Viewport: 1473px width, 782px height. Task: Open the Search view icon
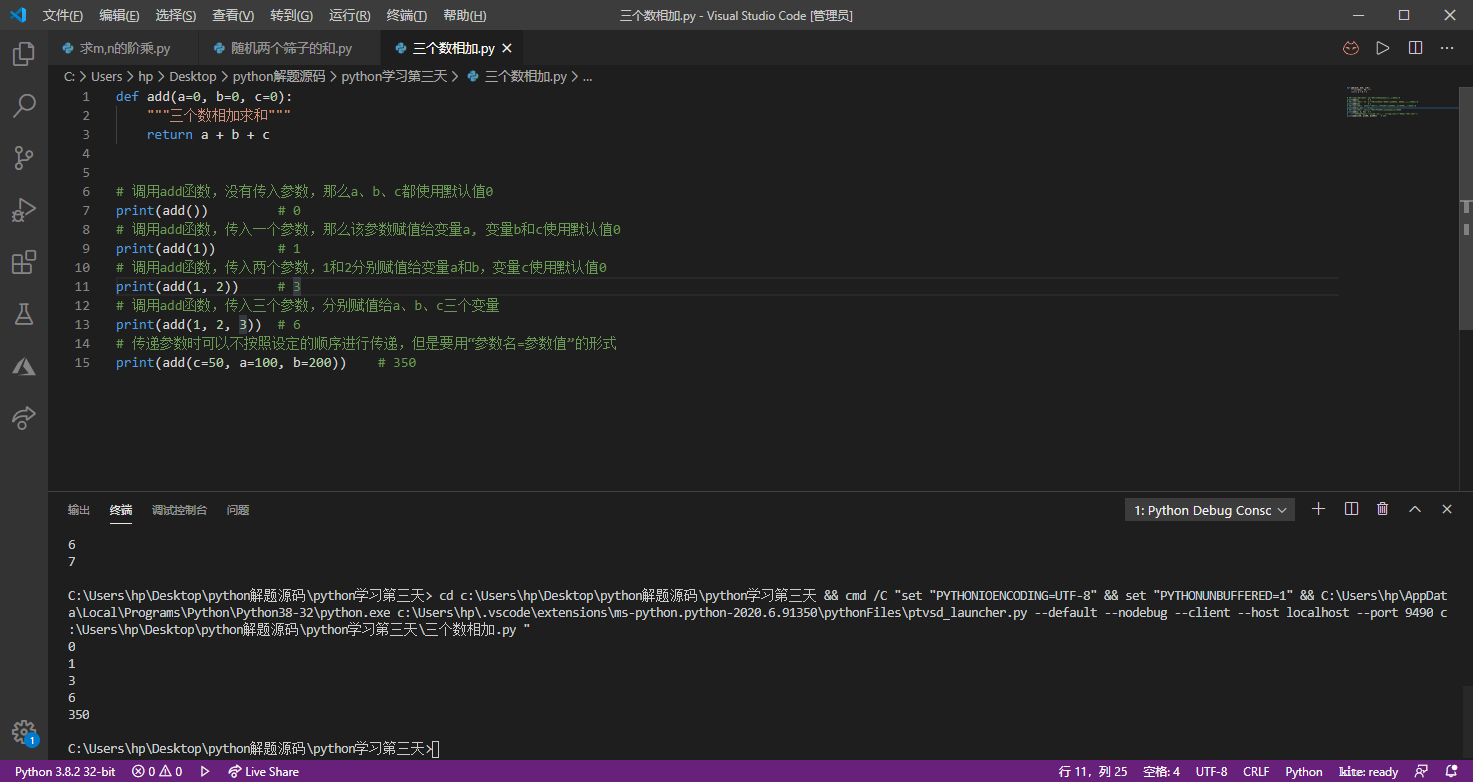click(x=24, y=105)
